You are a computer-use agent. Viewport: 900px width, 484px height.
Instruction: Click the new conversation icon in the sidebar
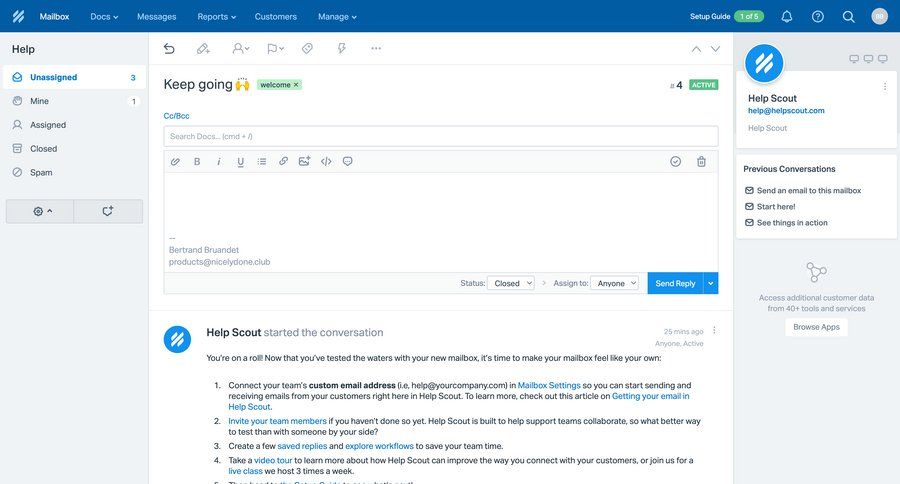click(x=108, y=211)
